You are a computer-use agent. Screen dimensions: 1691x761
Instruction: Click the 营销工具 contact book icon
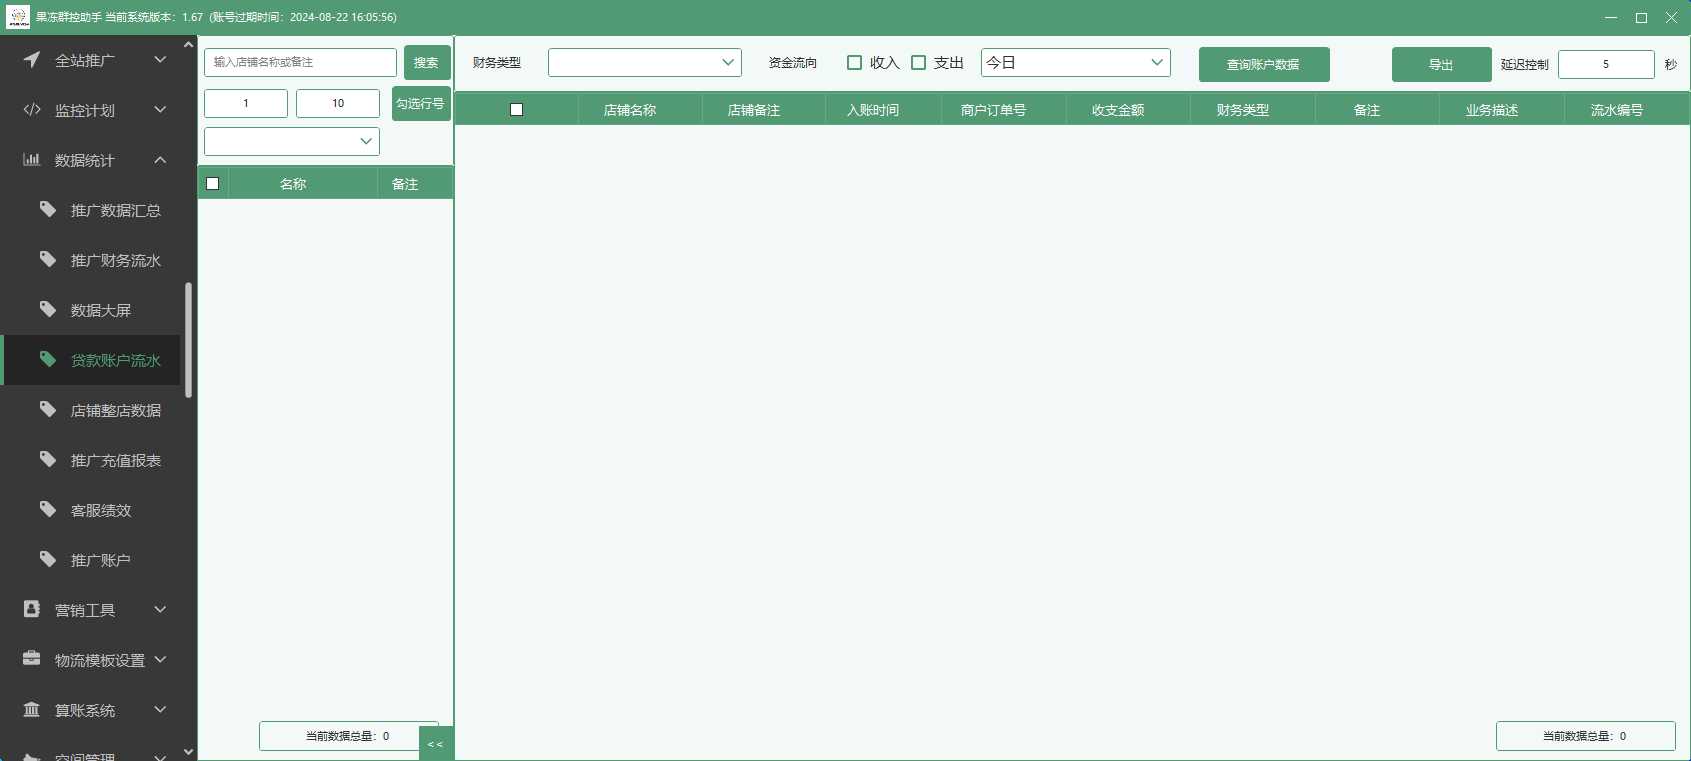click(x=32, y=609)
